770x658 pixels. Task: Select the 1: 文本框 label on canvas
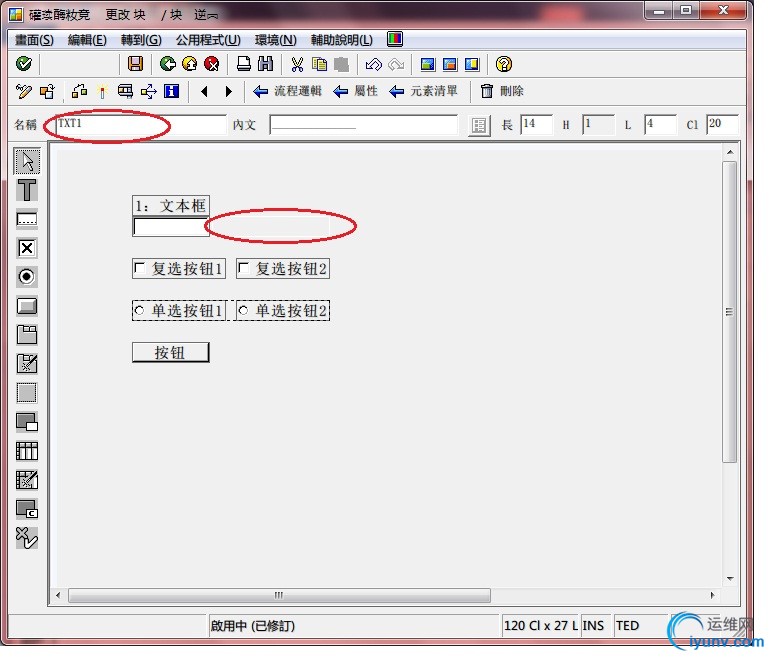171,205
